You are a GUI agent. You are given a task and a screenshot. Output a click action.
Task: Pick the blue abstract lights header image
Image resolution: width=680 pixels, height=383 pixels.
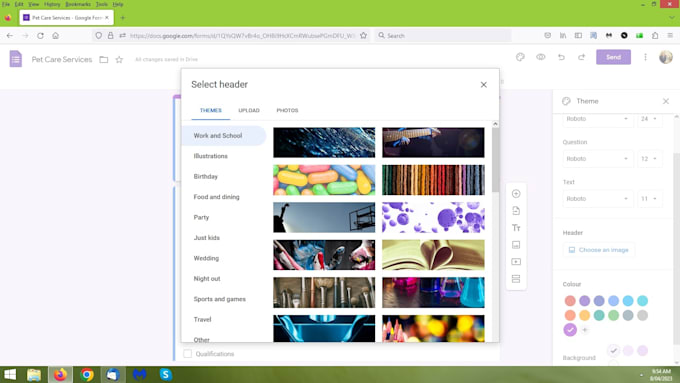pos(324,142)
